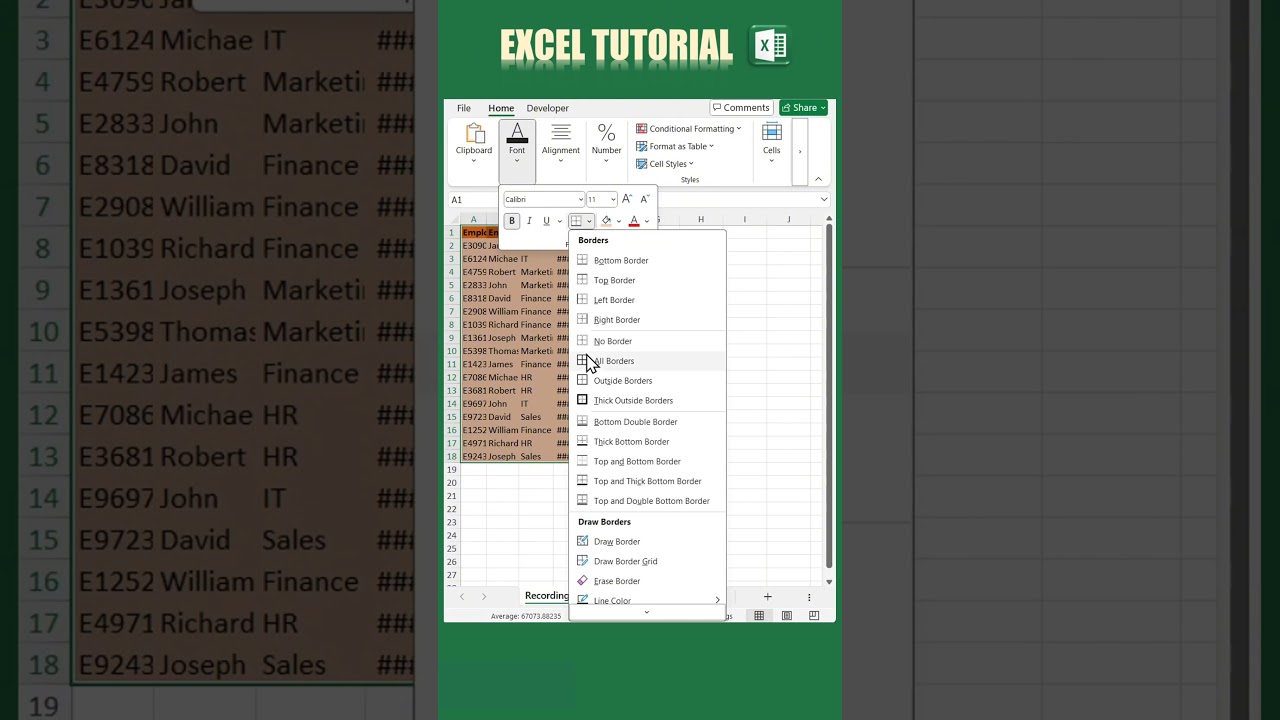1280x720 pixels.
Task: Select row 22 header
Action: tap(452, 509)
